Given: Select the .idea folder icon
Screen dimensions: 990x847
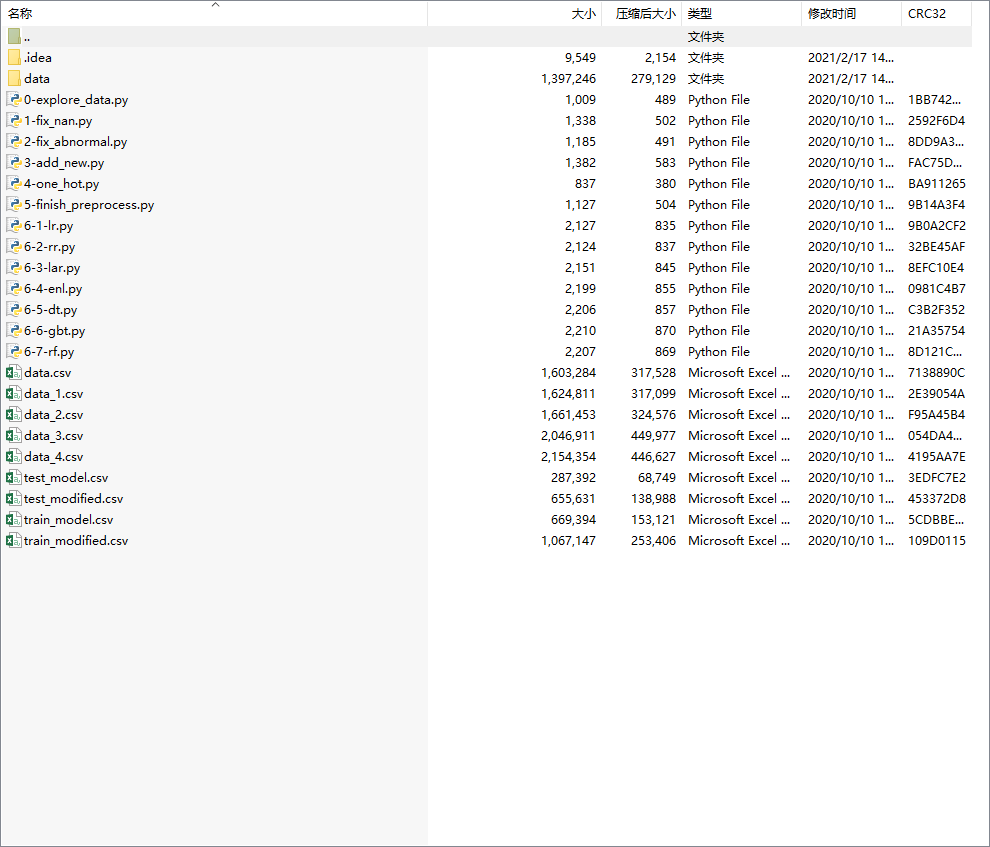Looking at the screenshot, I should pos(14,57).
